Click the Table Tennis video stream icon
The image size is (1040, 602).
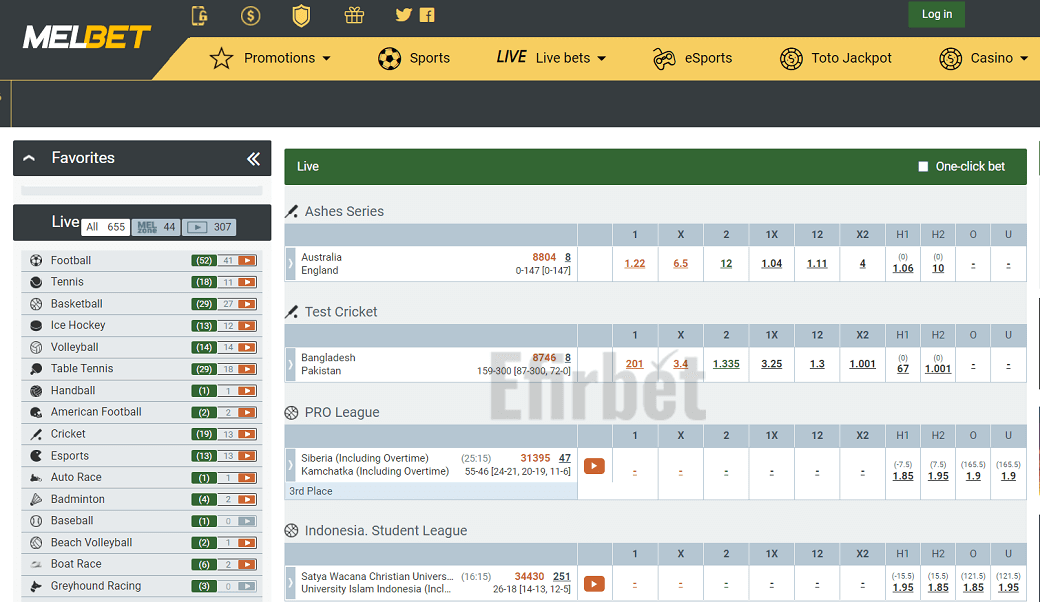(247, 369)
